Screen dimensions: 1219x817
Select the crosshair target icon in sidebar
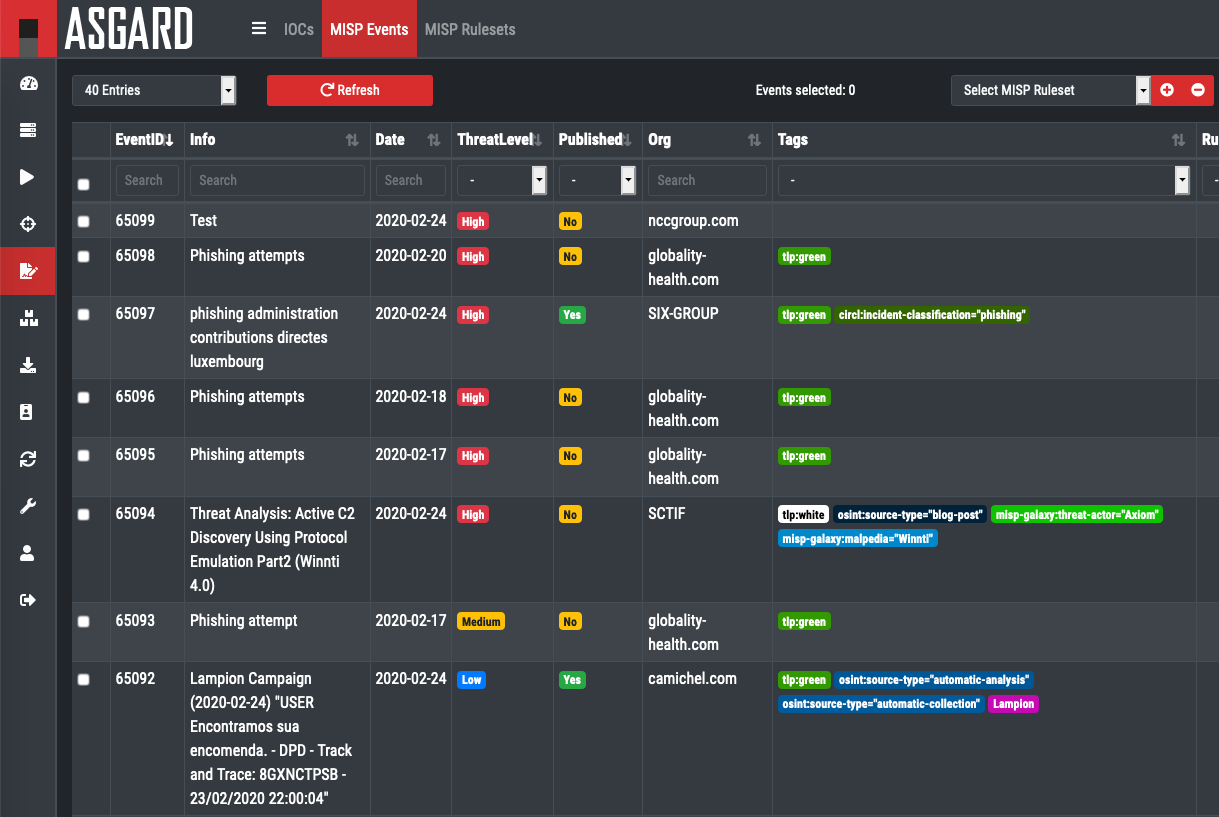point(28,224)
